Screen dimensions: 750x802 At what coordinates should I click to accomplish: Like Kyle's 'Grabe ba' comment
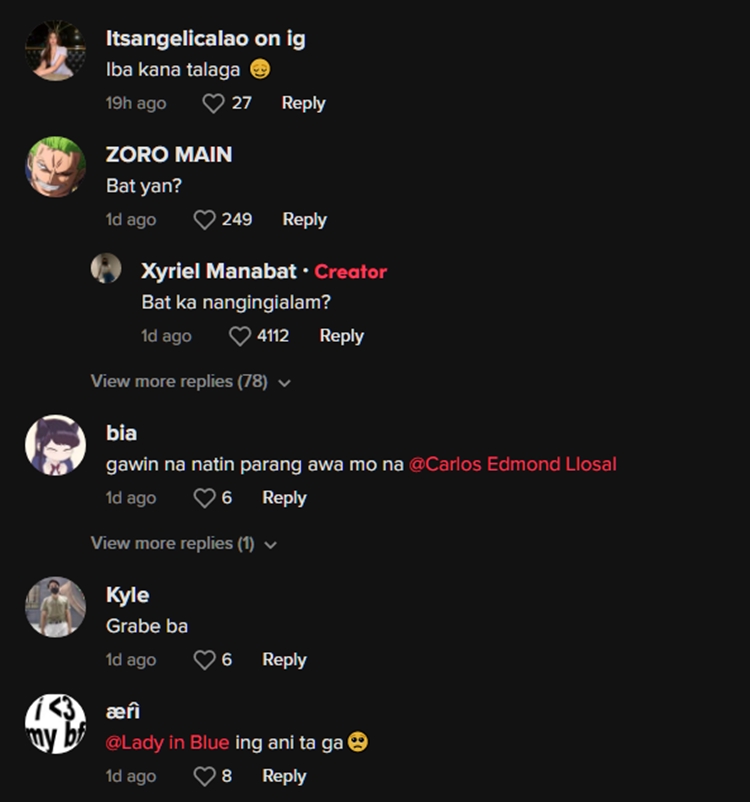pos(204,660)
